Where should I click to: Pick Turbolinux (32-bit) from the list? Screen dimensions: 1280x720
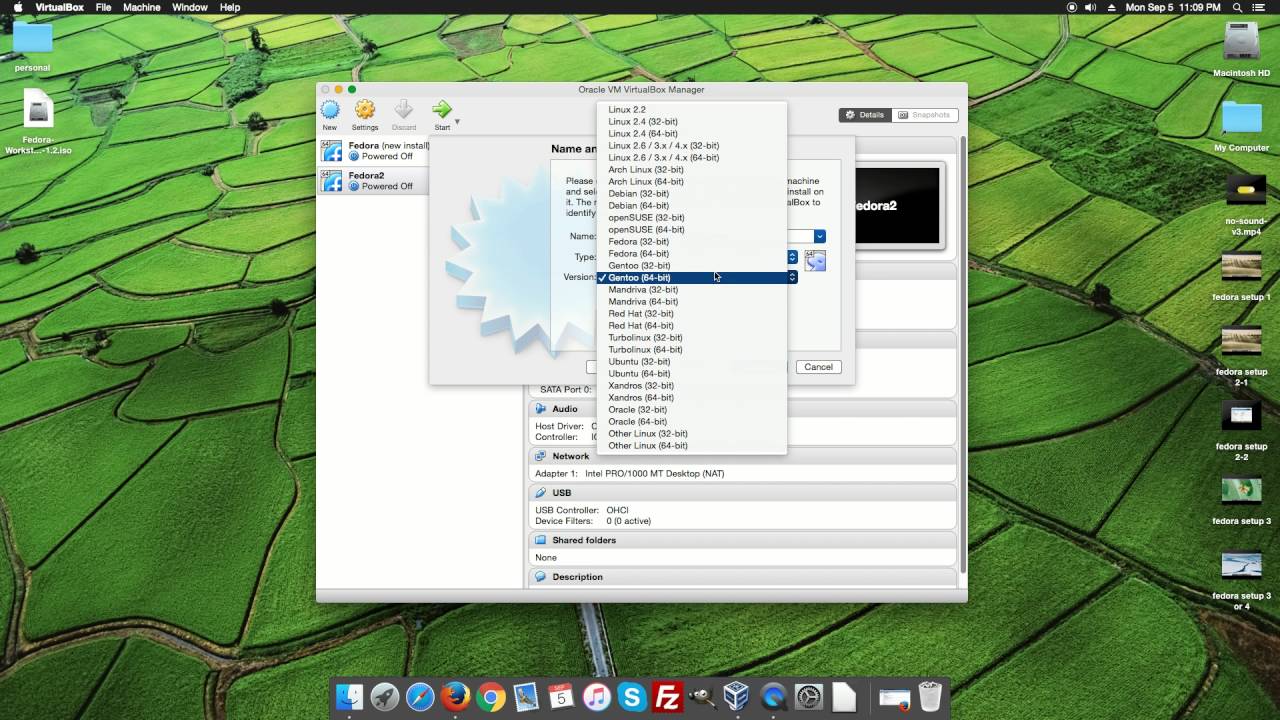(x=691, y=337)
